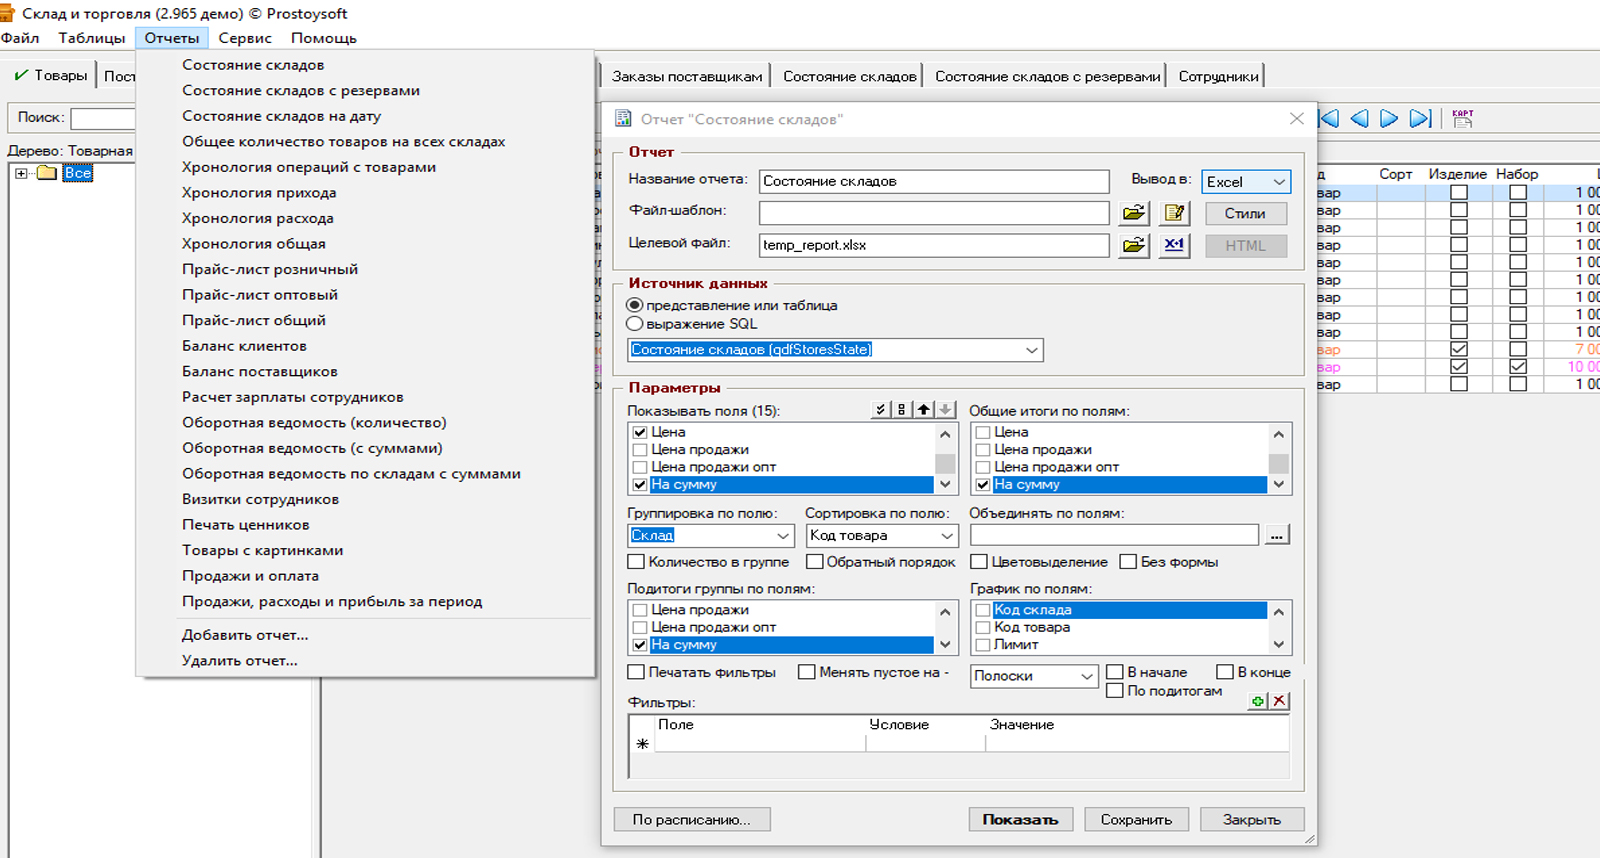This screenshot has width=1600, height=858.
Task: Click check-all fields icon above field list
Action: [x=880, y=409]
